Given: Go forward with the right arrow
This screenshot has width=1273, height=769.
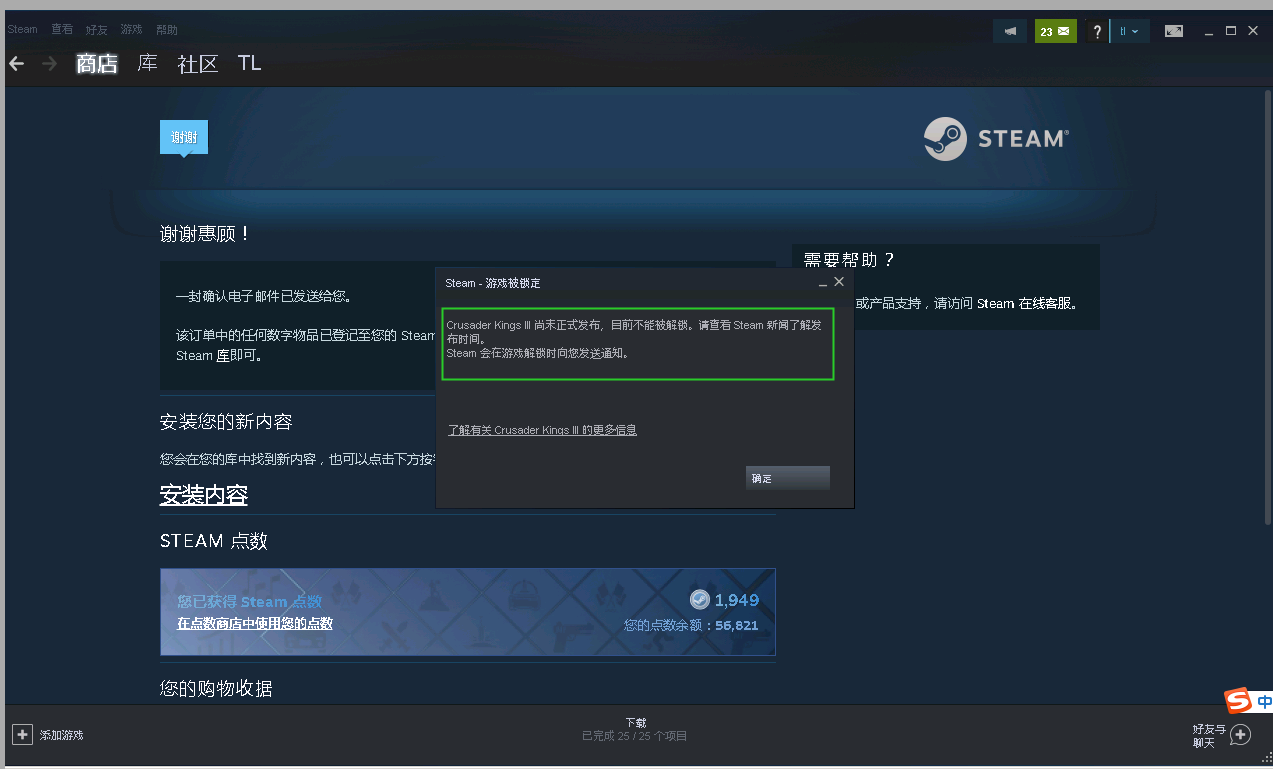Looking at the screenshot, I should (49, 64).
